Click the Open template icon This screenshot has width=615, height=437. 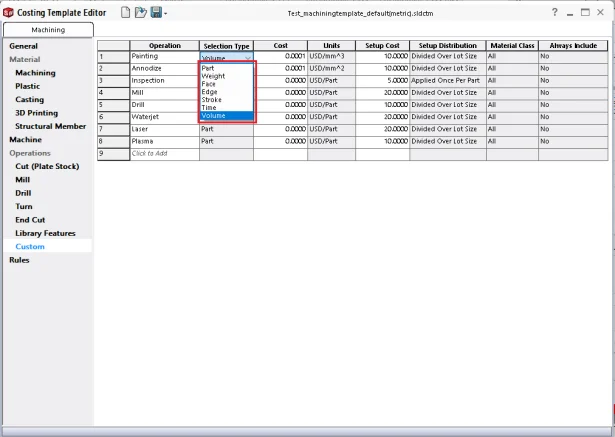tap(140, 13)
